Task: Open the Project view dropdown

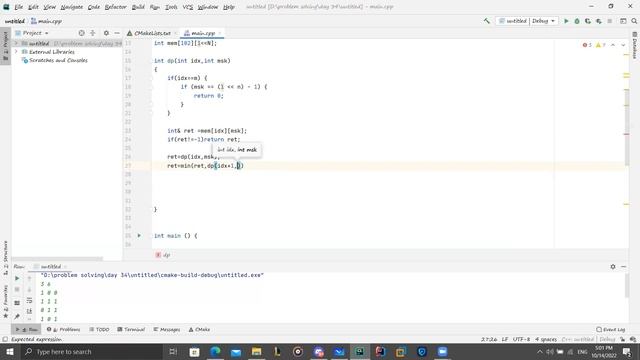Action: click(32, 33)
